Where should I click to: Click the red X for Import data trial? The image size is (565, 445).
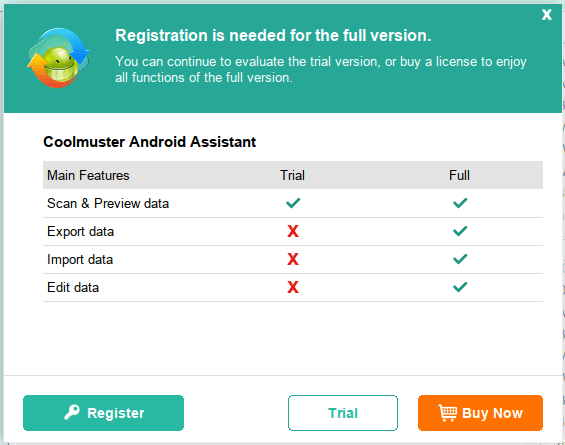pos(293,259)
